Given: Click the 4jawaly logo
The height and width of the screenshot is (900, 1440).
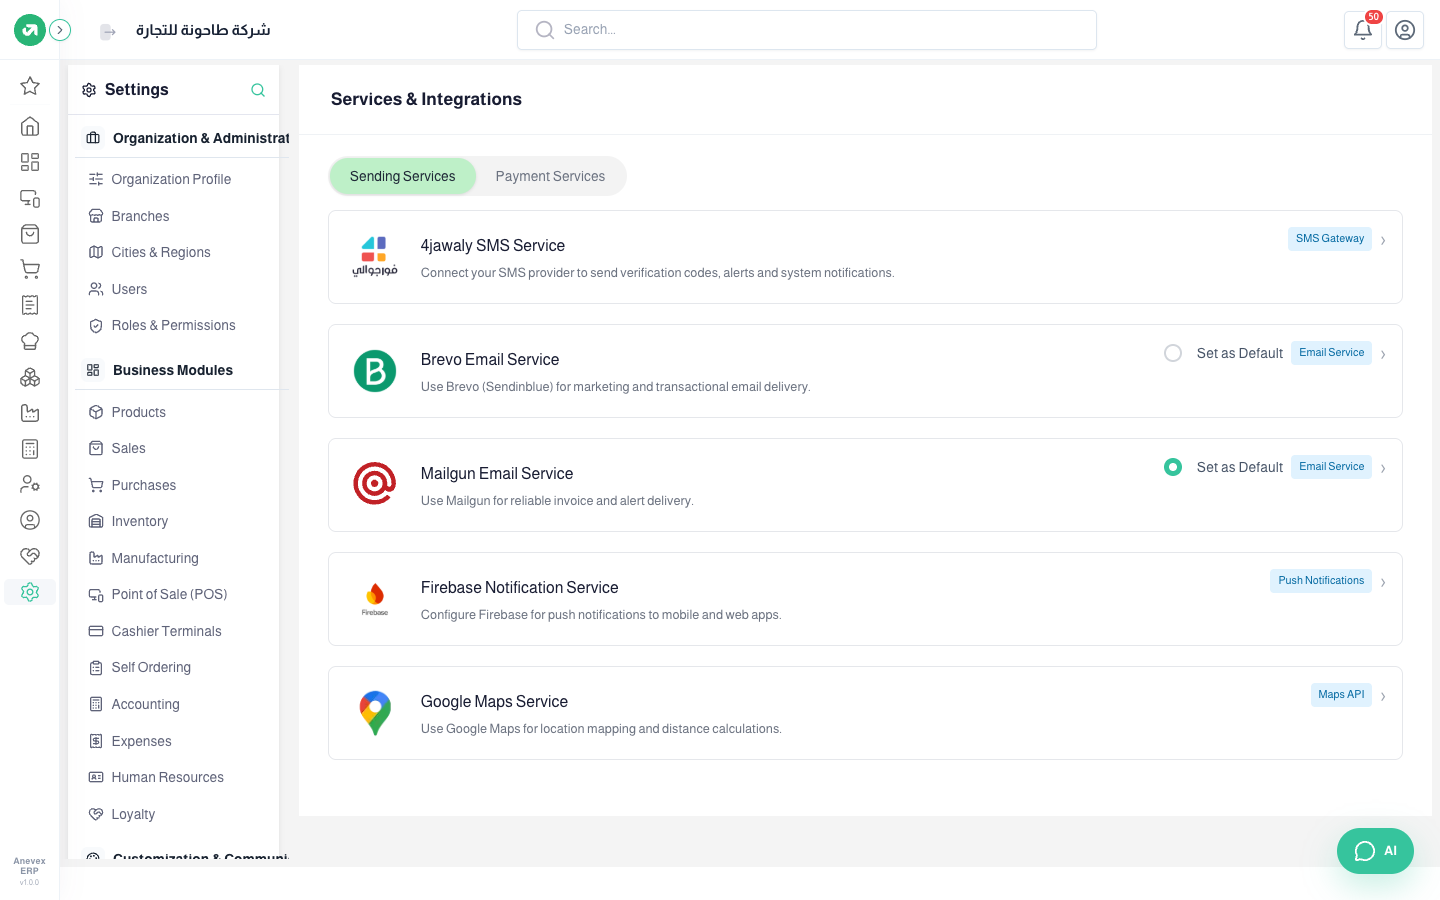Looking at the screenshot, I should [x=375, y=257].
